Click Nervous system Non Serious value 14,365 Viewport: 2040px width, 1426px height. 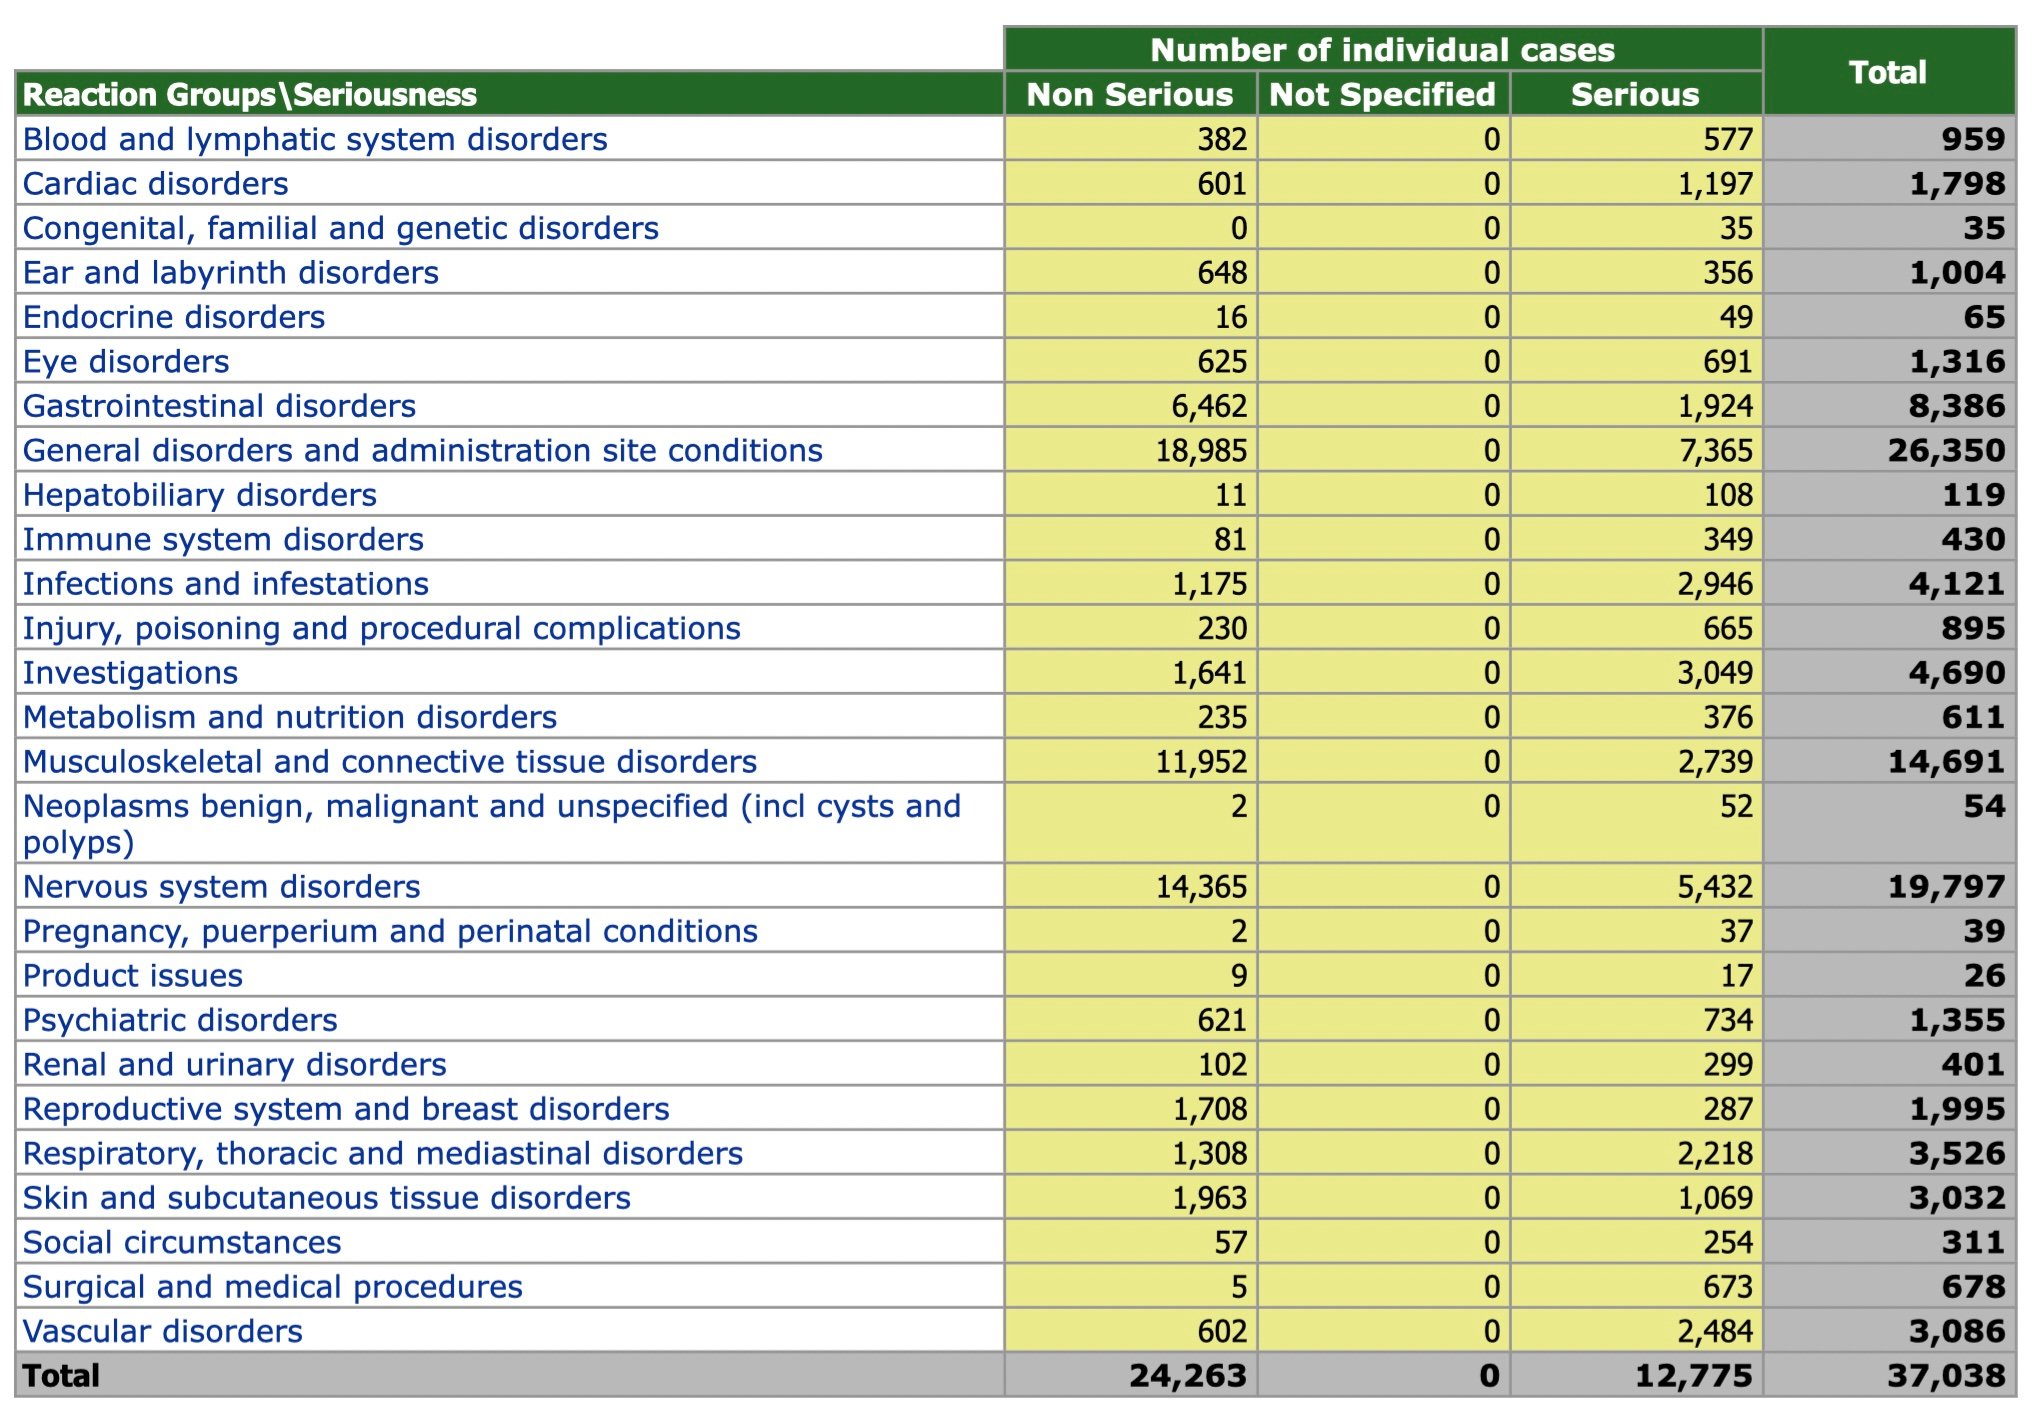coord(1201,887)
